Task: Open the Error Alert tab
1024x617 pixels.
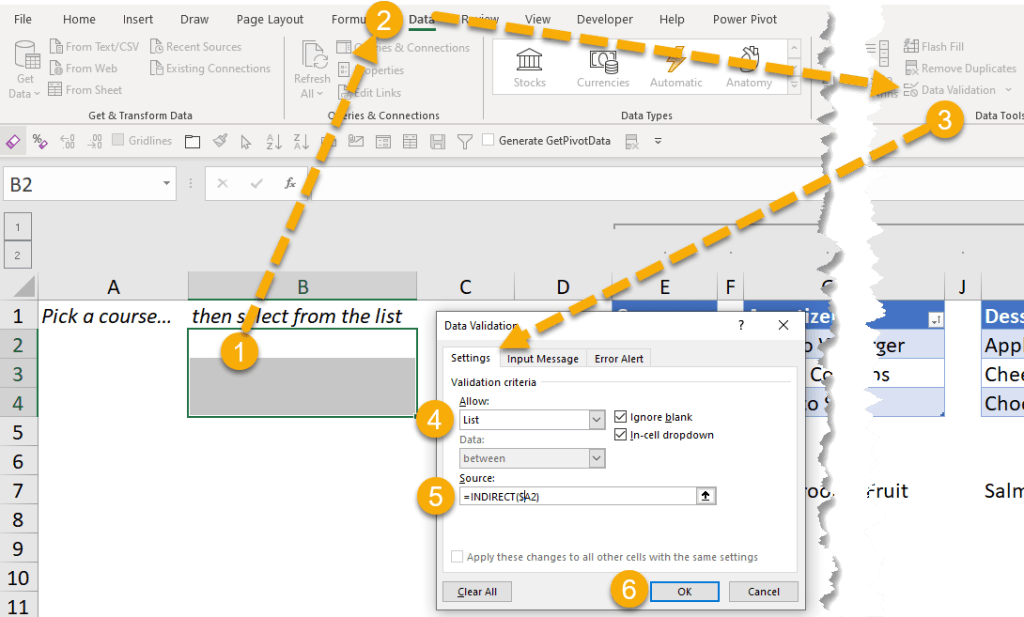Action: tap(619, 359)
